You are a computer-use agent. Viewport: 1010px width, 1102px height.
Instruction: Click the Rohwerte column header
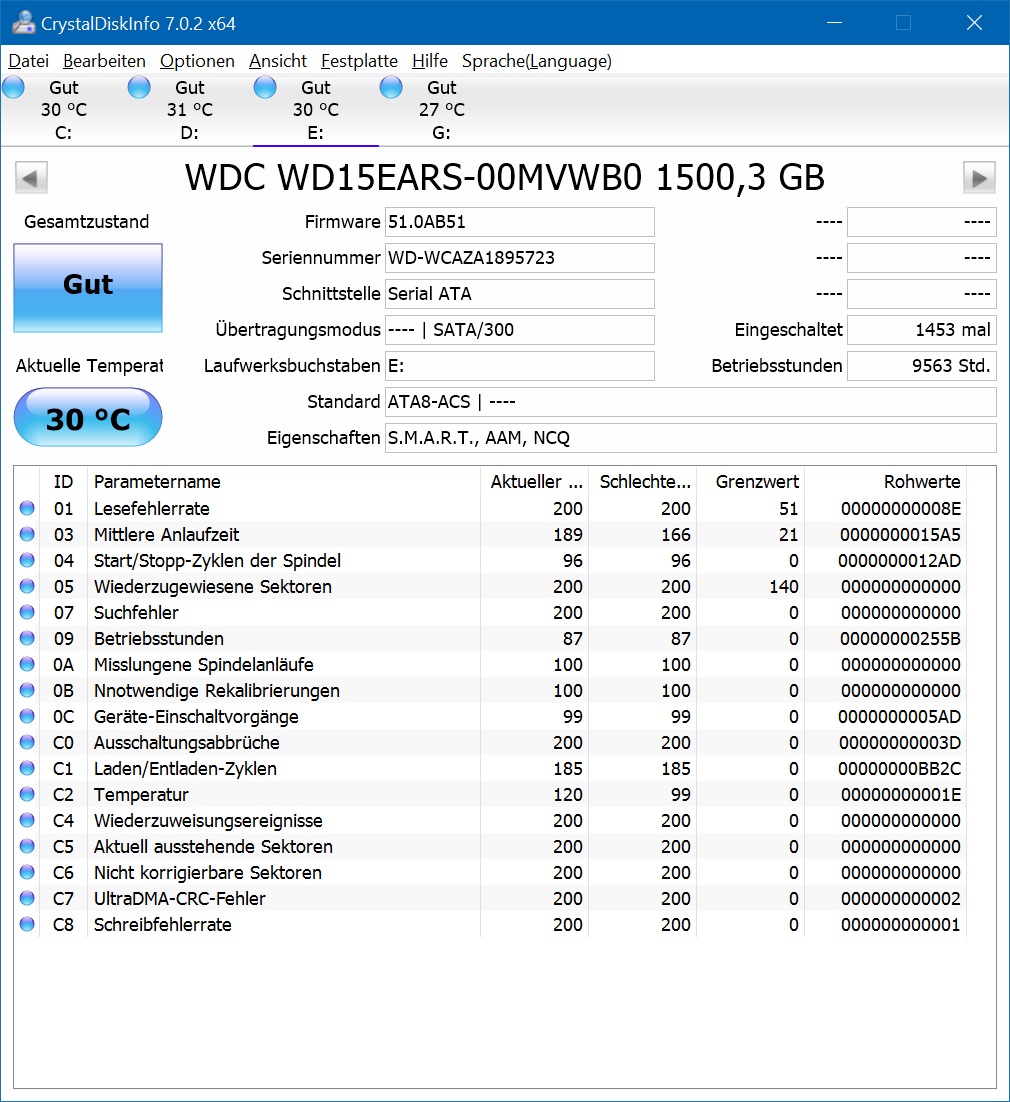[886, 481]
